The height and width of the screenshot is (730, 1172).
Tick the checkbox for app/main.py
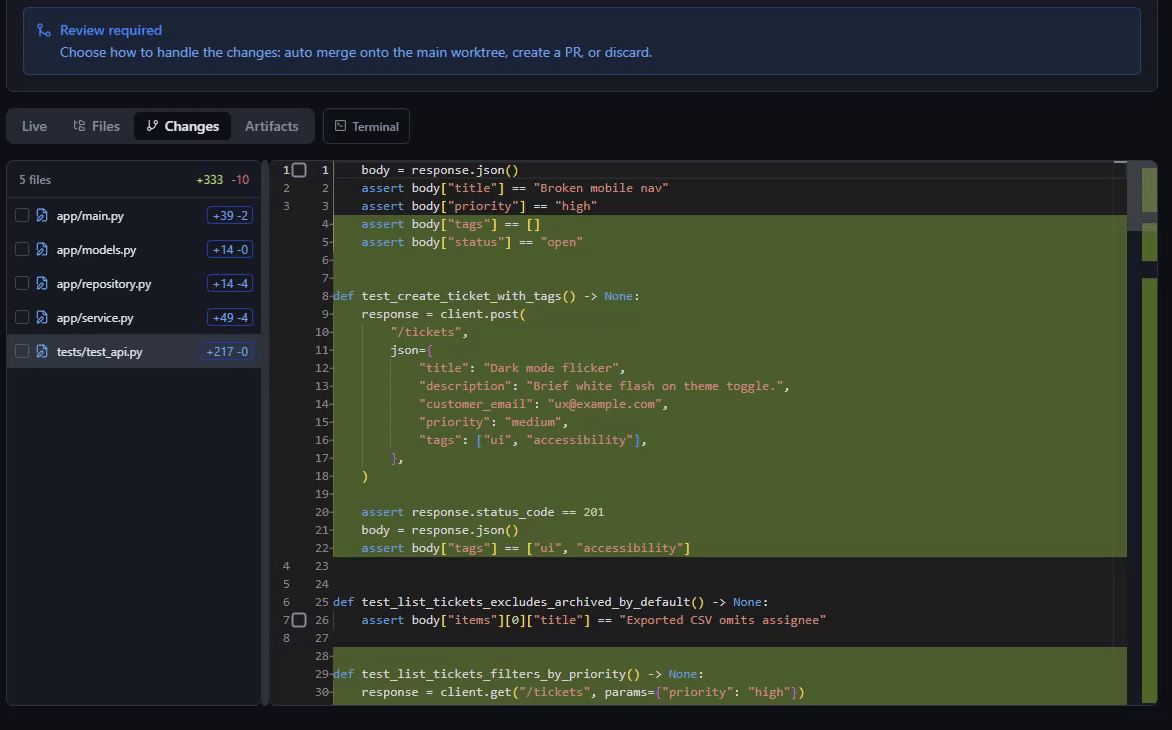pyautogui.click(x=22, y=216)
